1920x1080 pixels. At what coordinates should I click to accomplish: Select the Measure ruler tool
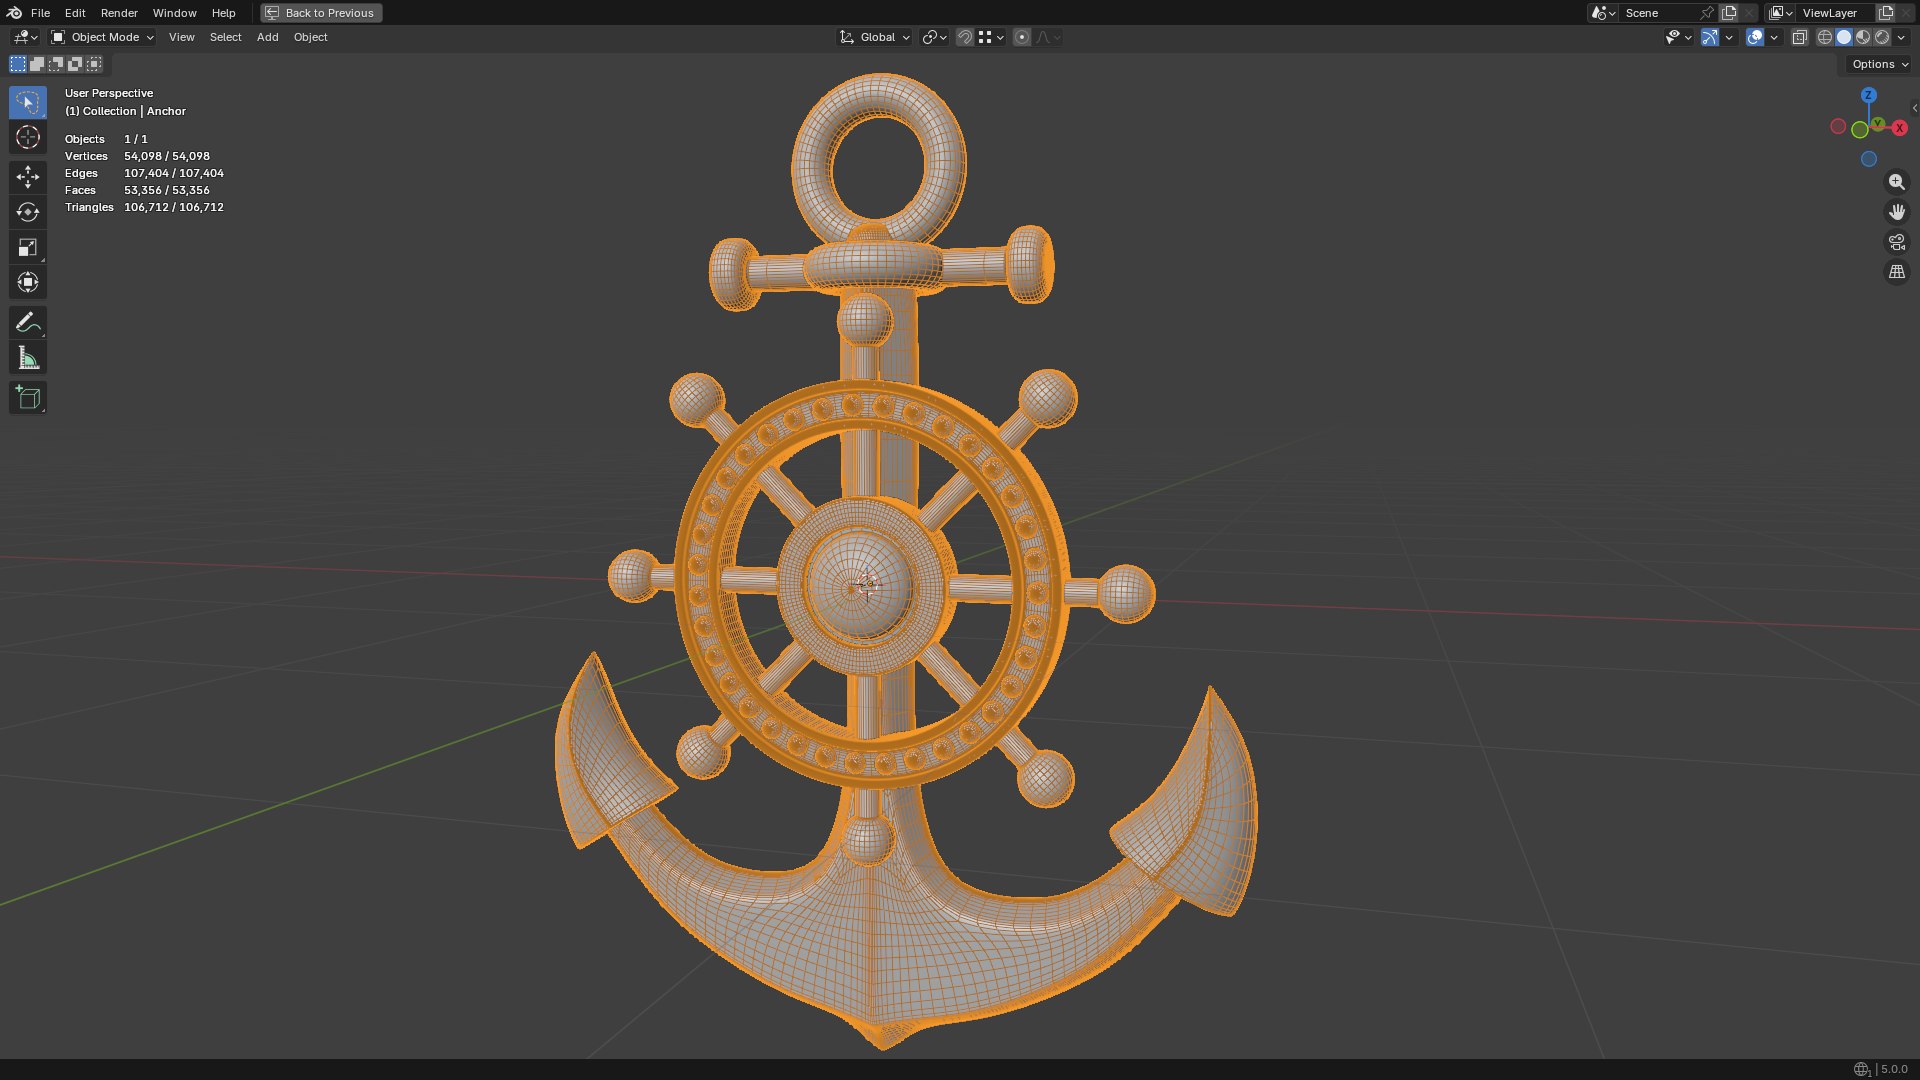pyautogui.click(x=28, y=358)
